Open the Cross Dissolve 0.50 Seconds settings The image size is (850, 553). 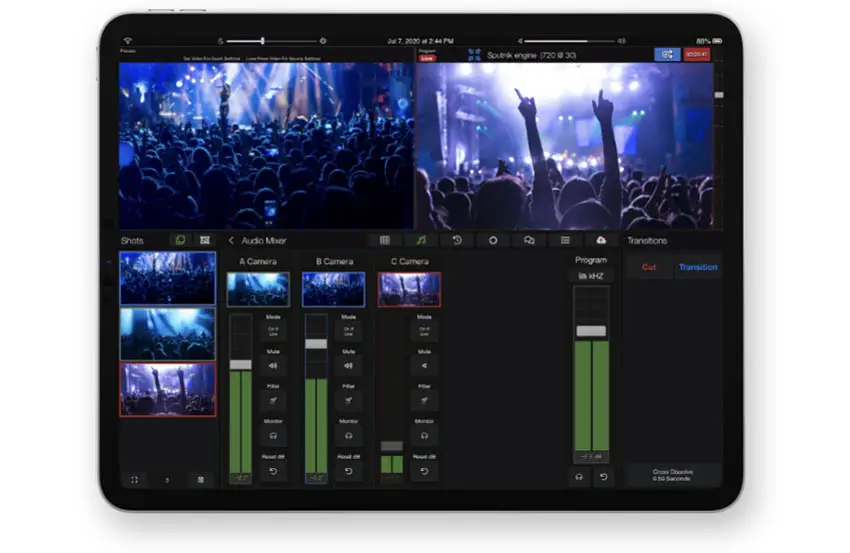(x=673, y=475)
